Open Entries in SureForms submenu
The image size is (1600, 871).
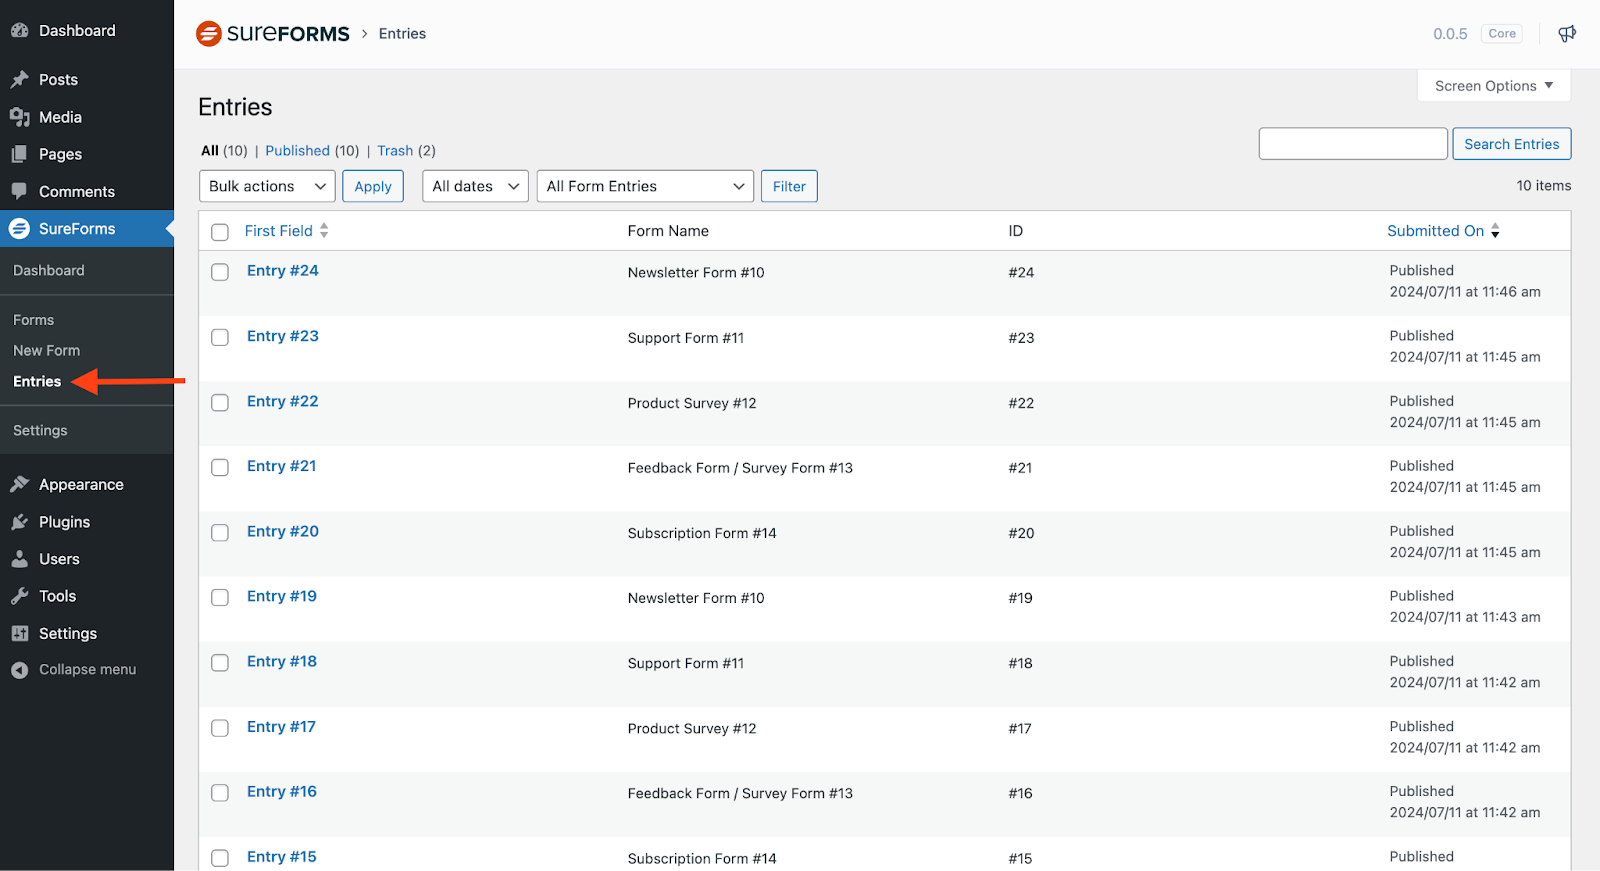pos(37,382)
